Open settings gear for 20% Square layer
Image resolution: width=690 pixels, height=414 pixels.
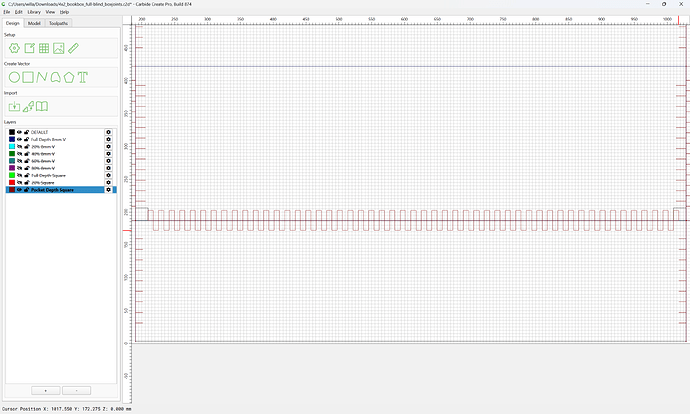pos(109,183)
